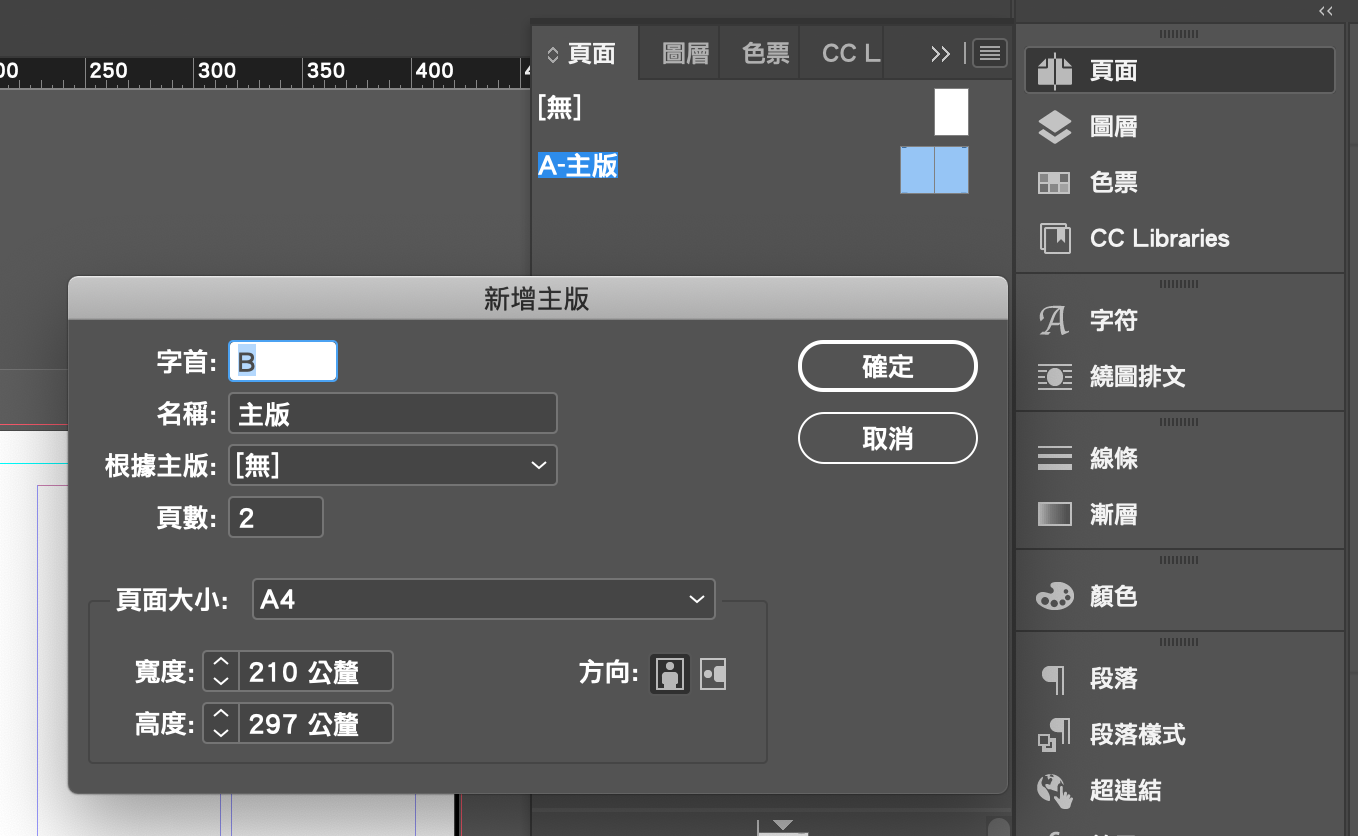Switch to the 色票 tab
This screenshot has height=836, width=1358.
(x=766, y=54)
